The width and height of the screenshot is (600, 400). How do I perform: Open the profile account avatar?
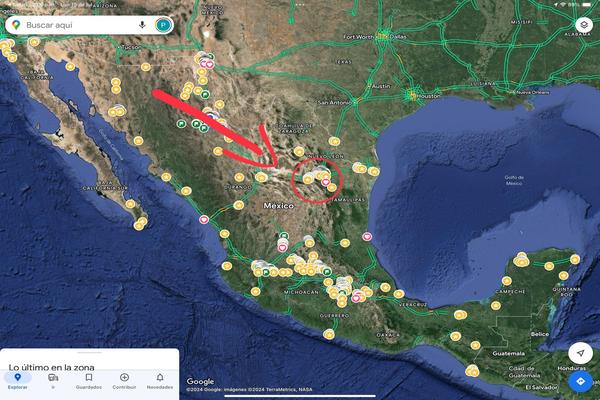click(163, 24)
